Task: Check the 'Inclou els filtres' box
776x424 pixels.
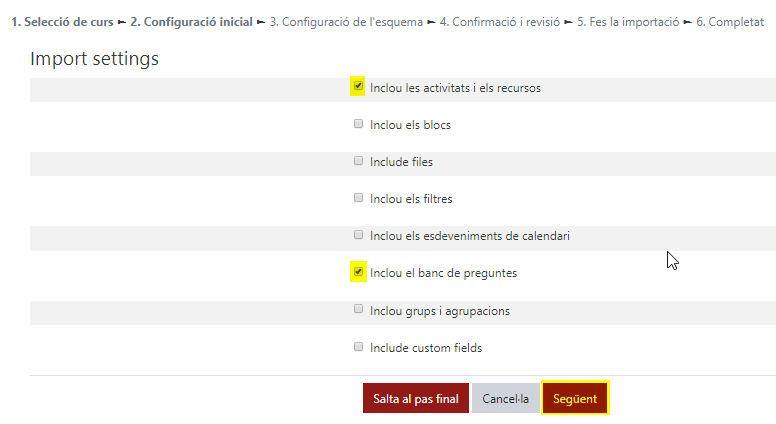Action: pos(358,198)
